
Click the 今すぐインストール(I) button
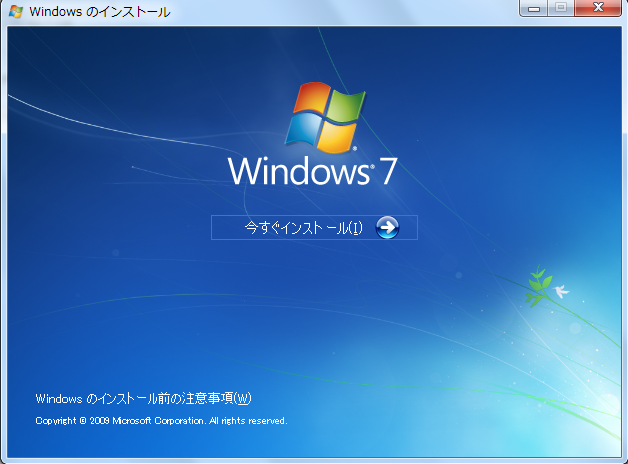(314, 227)
